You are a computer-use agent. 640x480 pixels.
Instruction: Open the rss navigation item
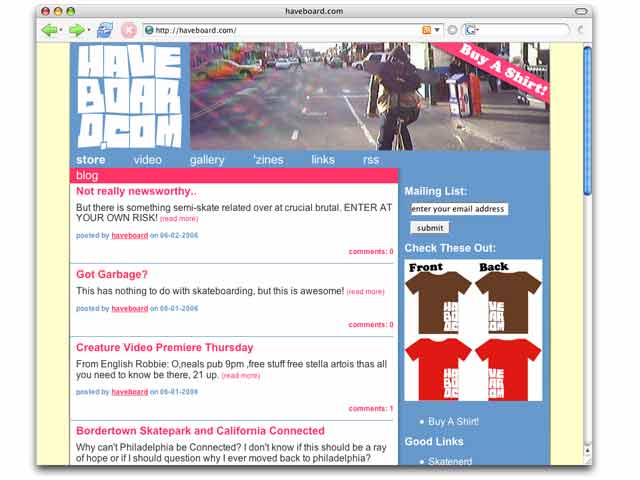click(371, 160)
